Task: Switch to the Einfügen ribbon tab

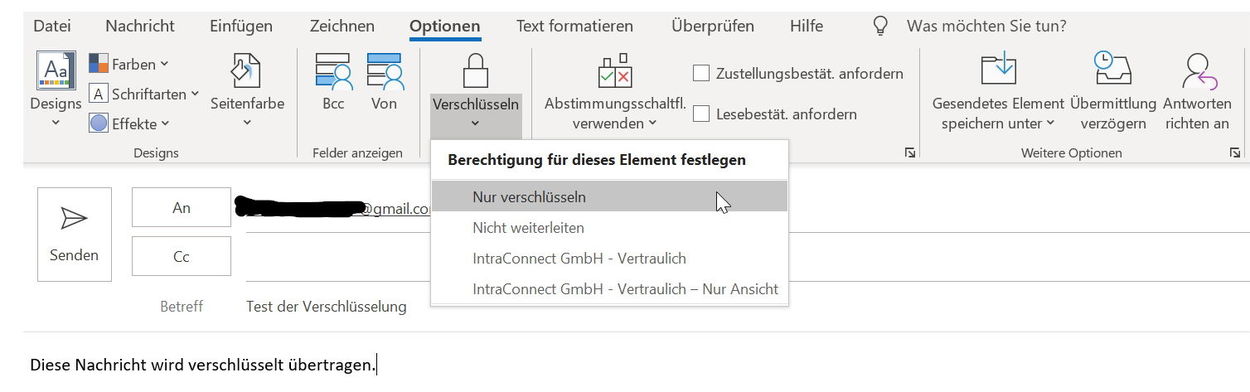Action: (242, 26)
